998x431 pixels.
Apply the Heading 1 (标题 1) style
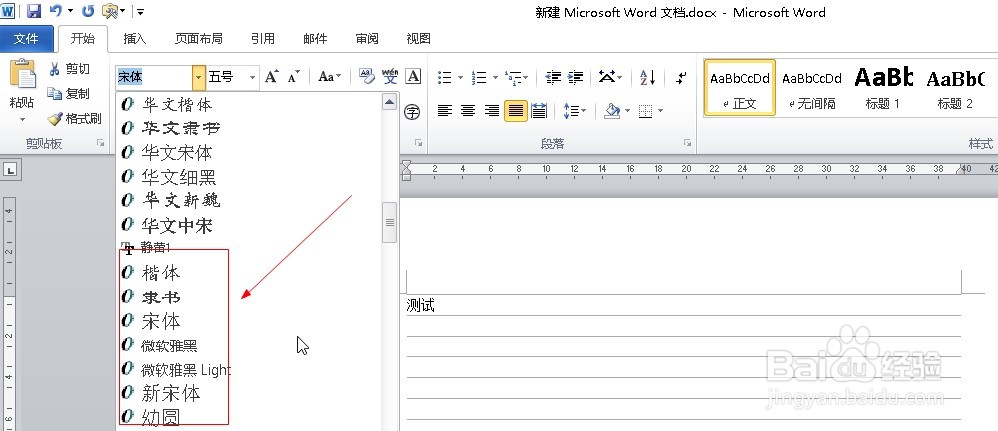point(883,88)
